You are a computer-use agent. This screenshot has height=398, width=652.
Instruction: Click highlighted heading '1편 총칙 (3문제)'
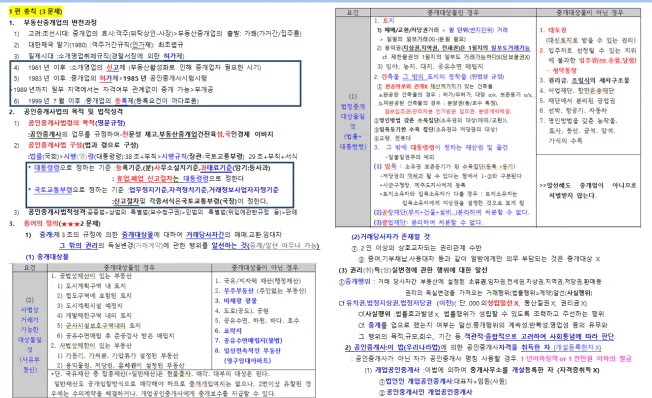[35, 11]
